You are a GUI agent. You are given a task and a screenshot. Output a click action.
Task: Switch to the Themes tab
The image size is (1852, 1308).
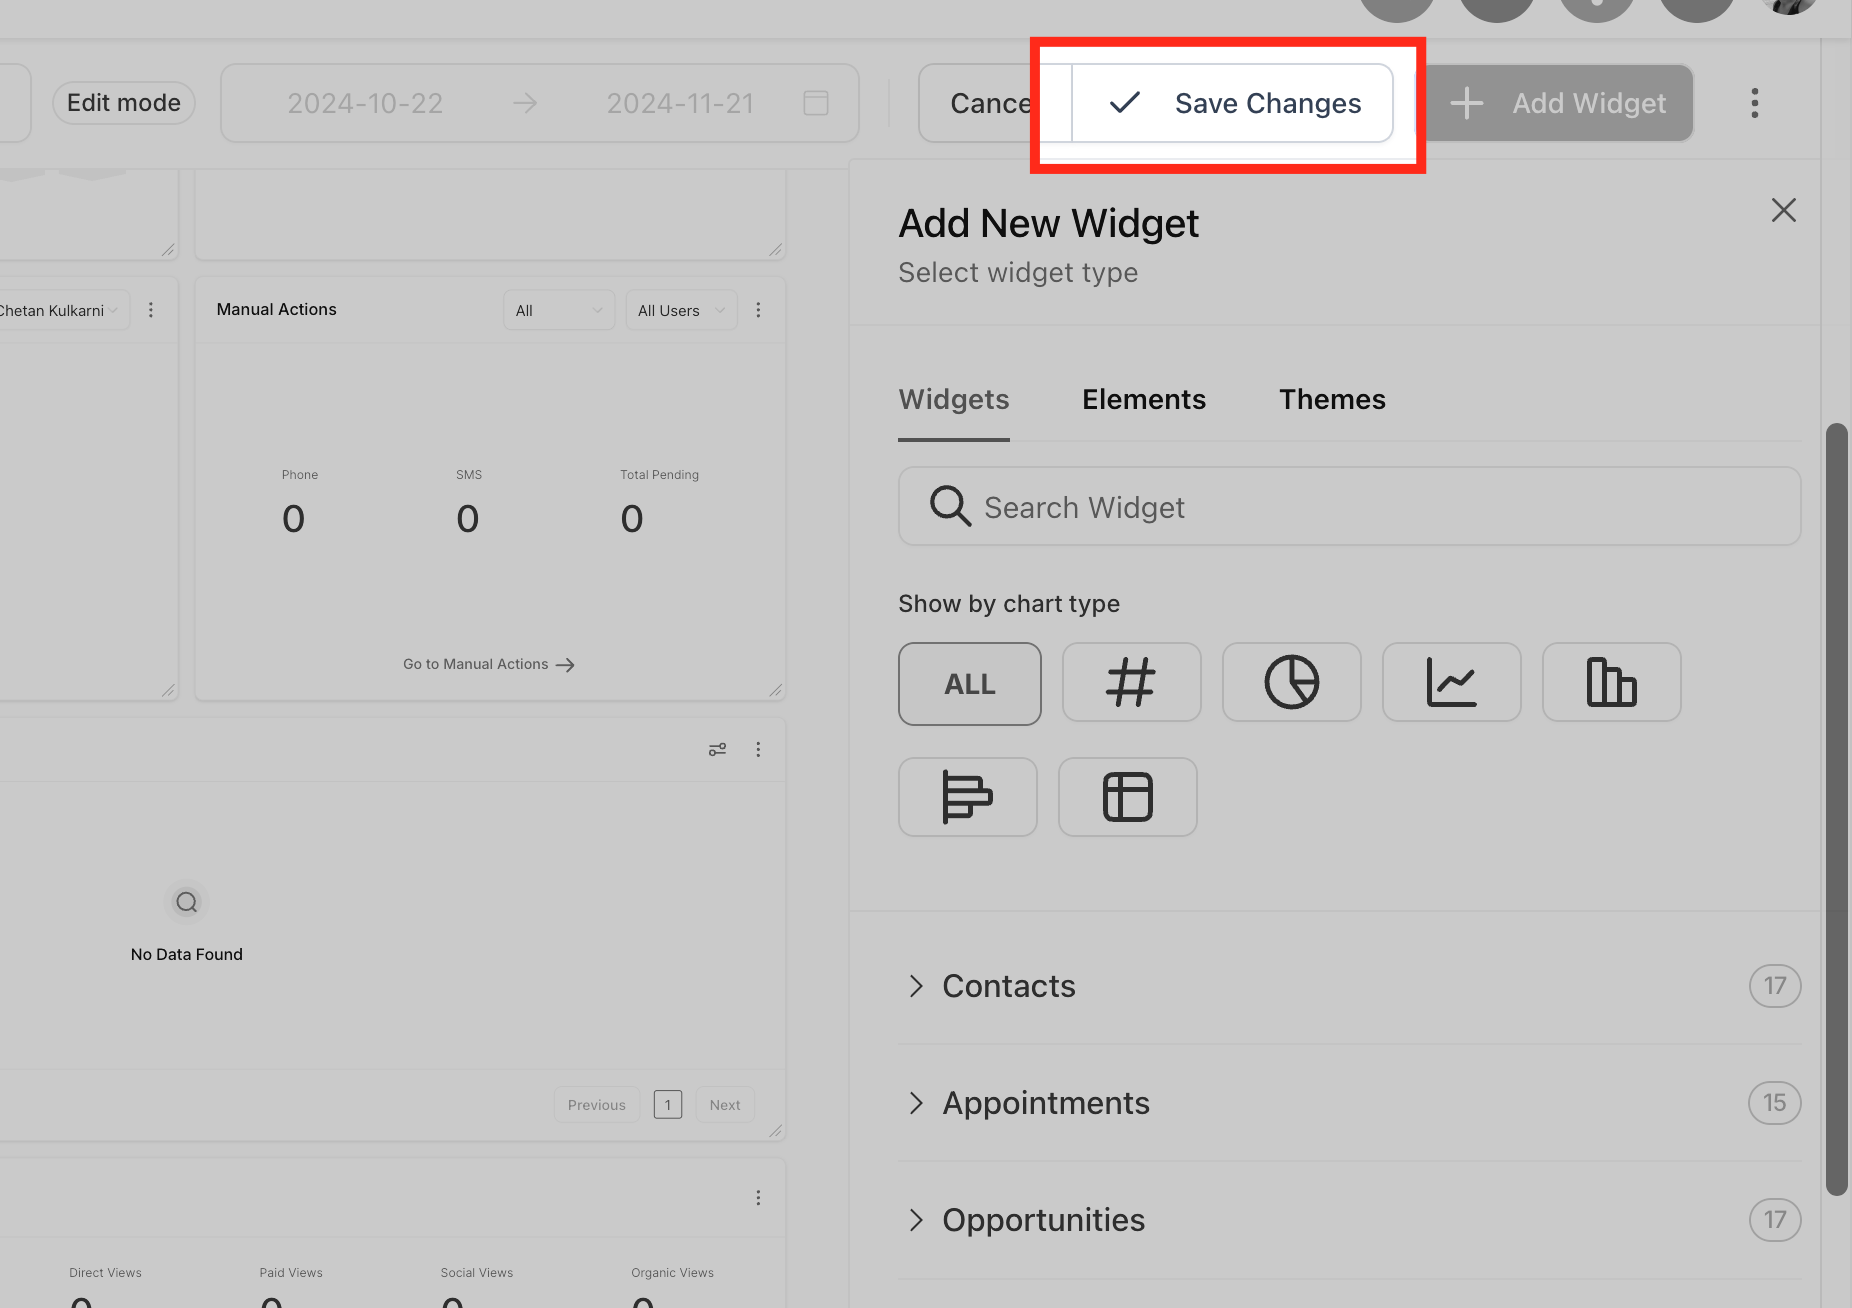[x=1332, y=399]
